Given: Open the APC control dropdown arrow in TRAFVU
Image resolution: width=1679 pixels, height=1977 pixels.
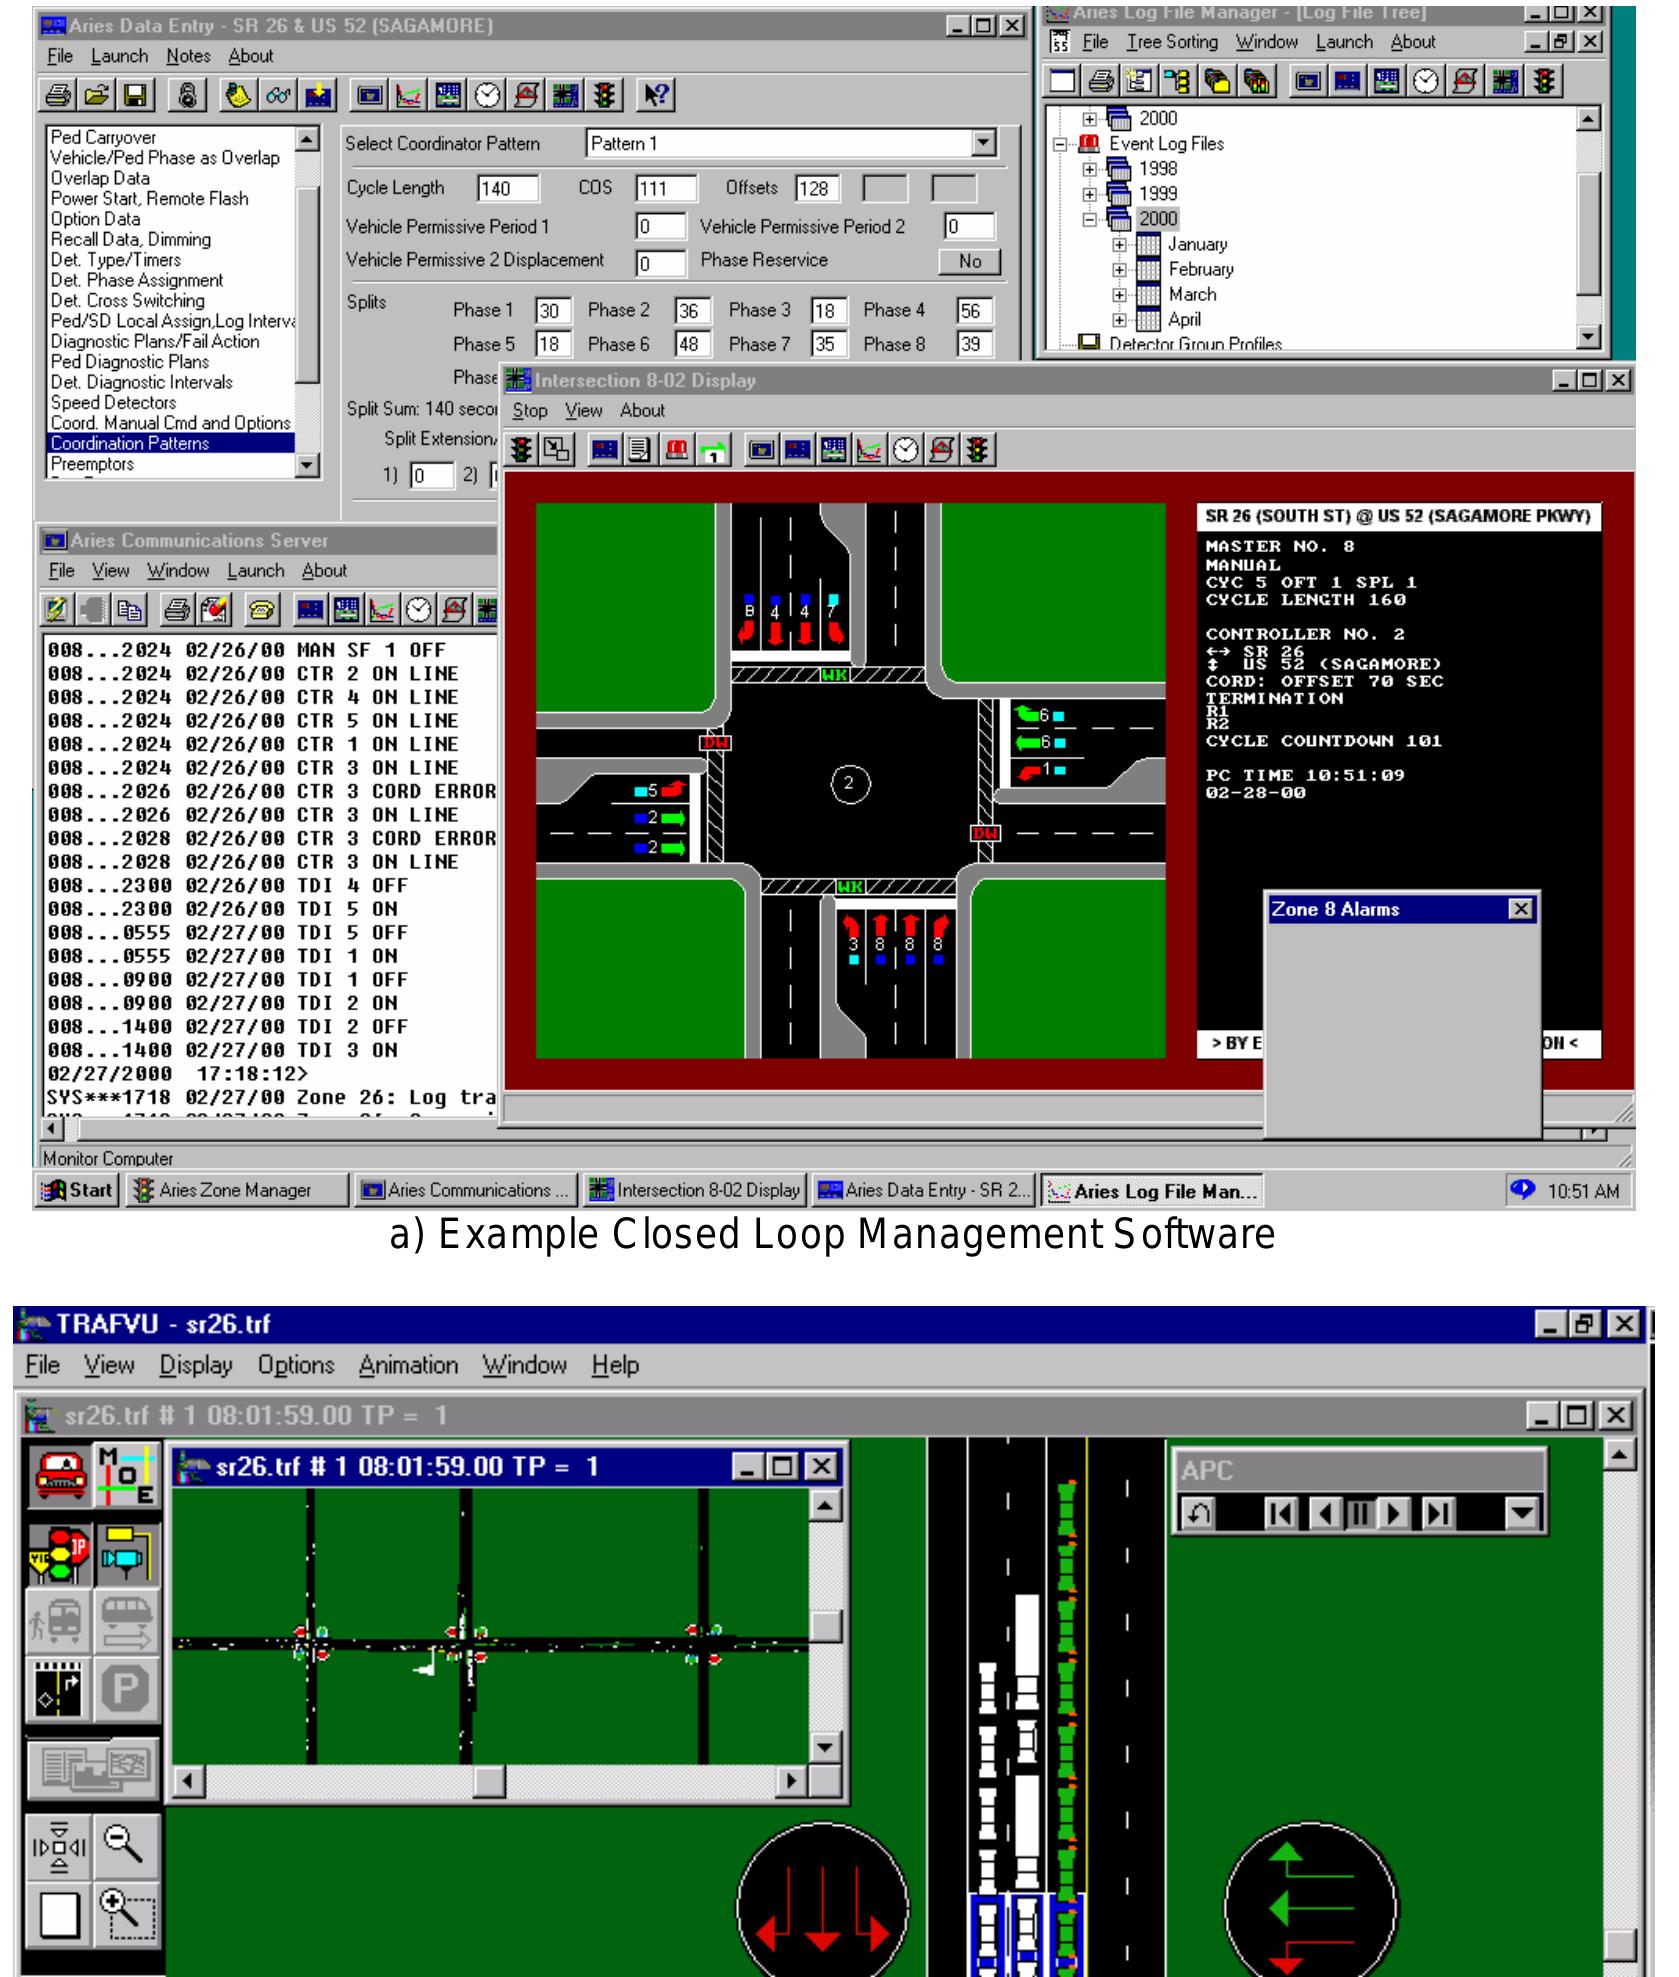Looking at the screenshot, I should coord(1522,1514).
